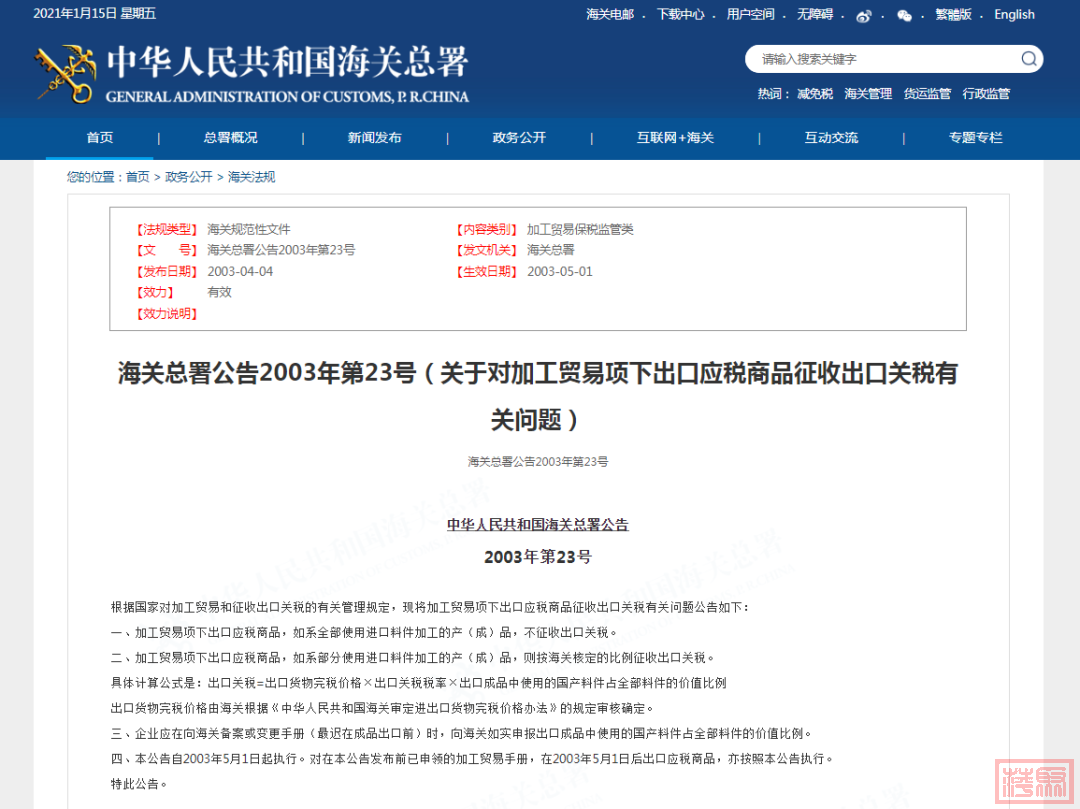Click label 【内容类别】
Image resolution: width=1080 pixels, height=809 pixels.
tap(486, 229)
